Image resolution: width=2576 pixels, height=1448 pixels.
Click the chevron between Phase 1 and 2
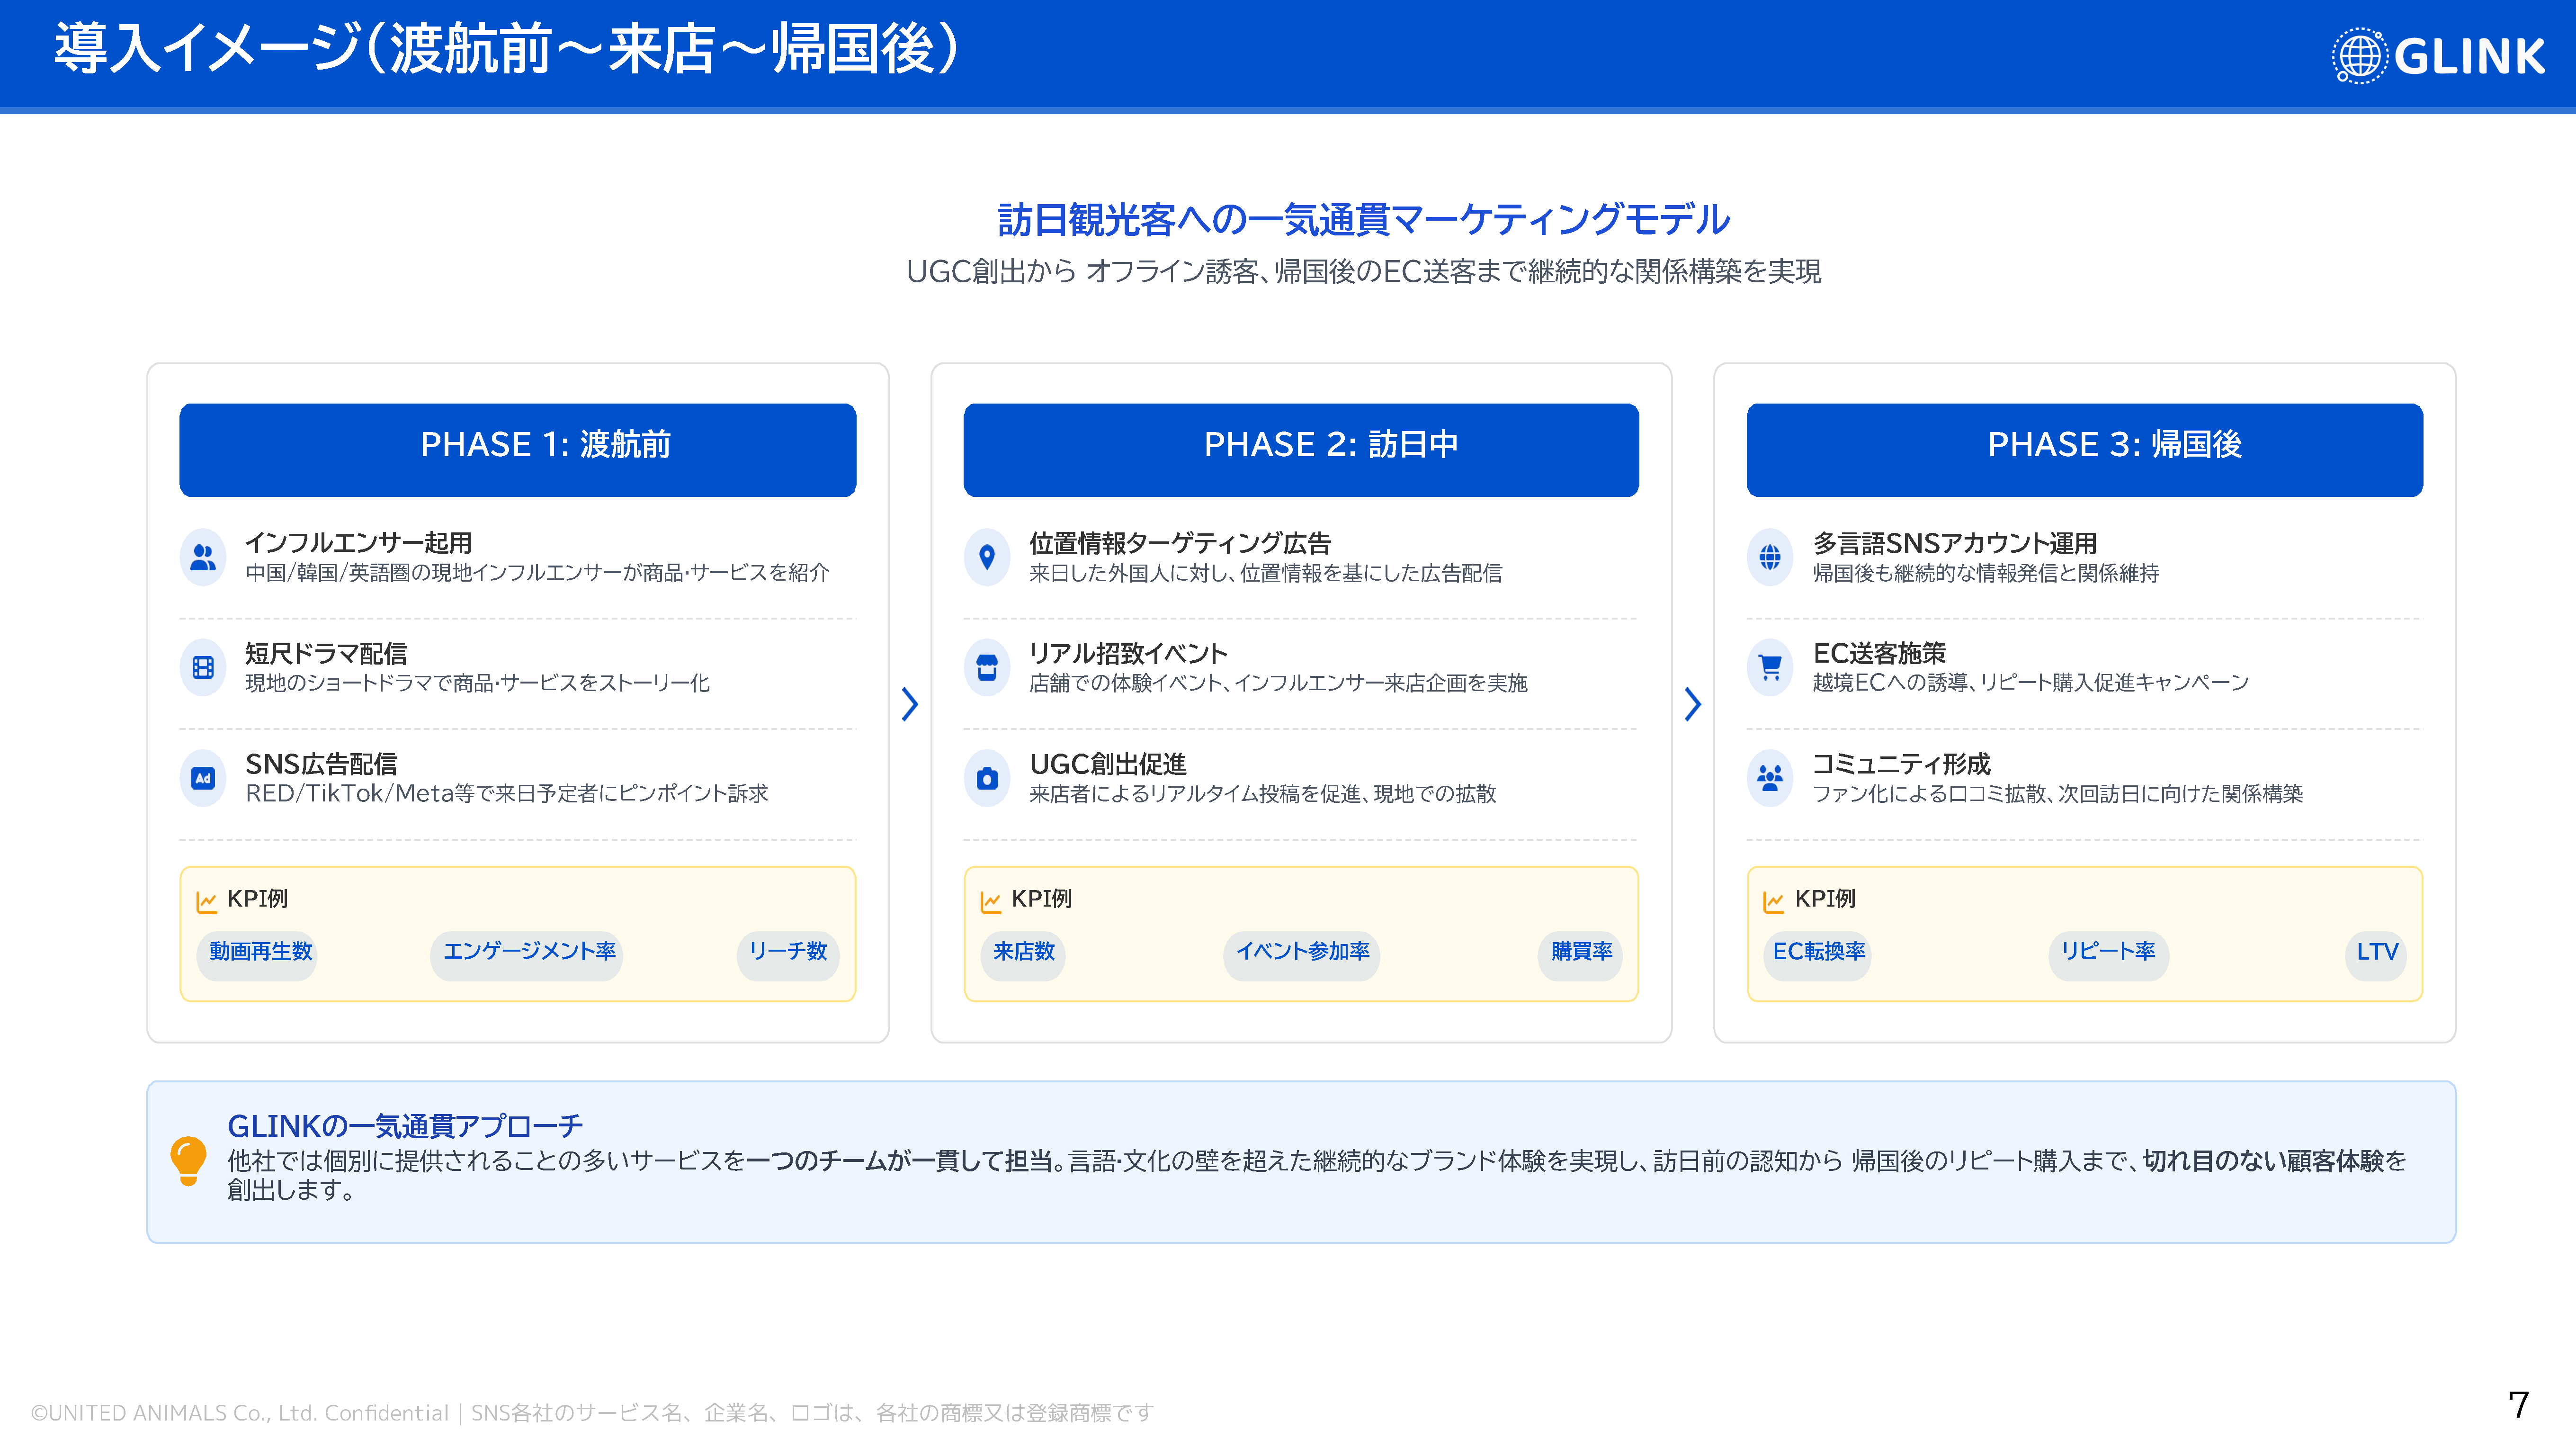909,704
